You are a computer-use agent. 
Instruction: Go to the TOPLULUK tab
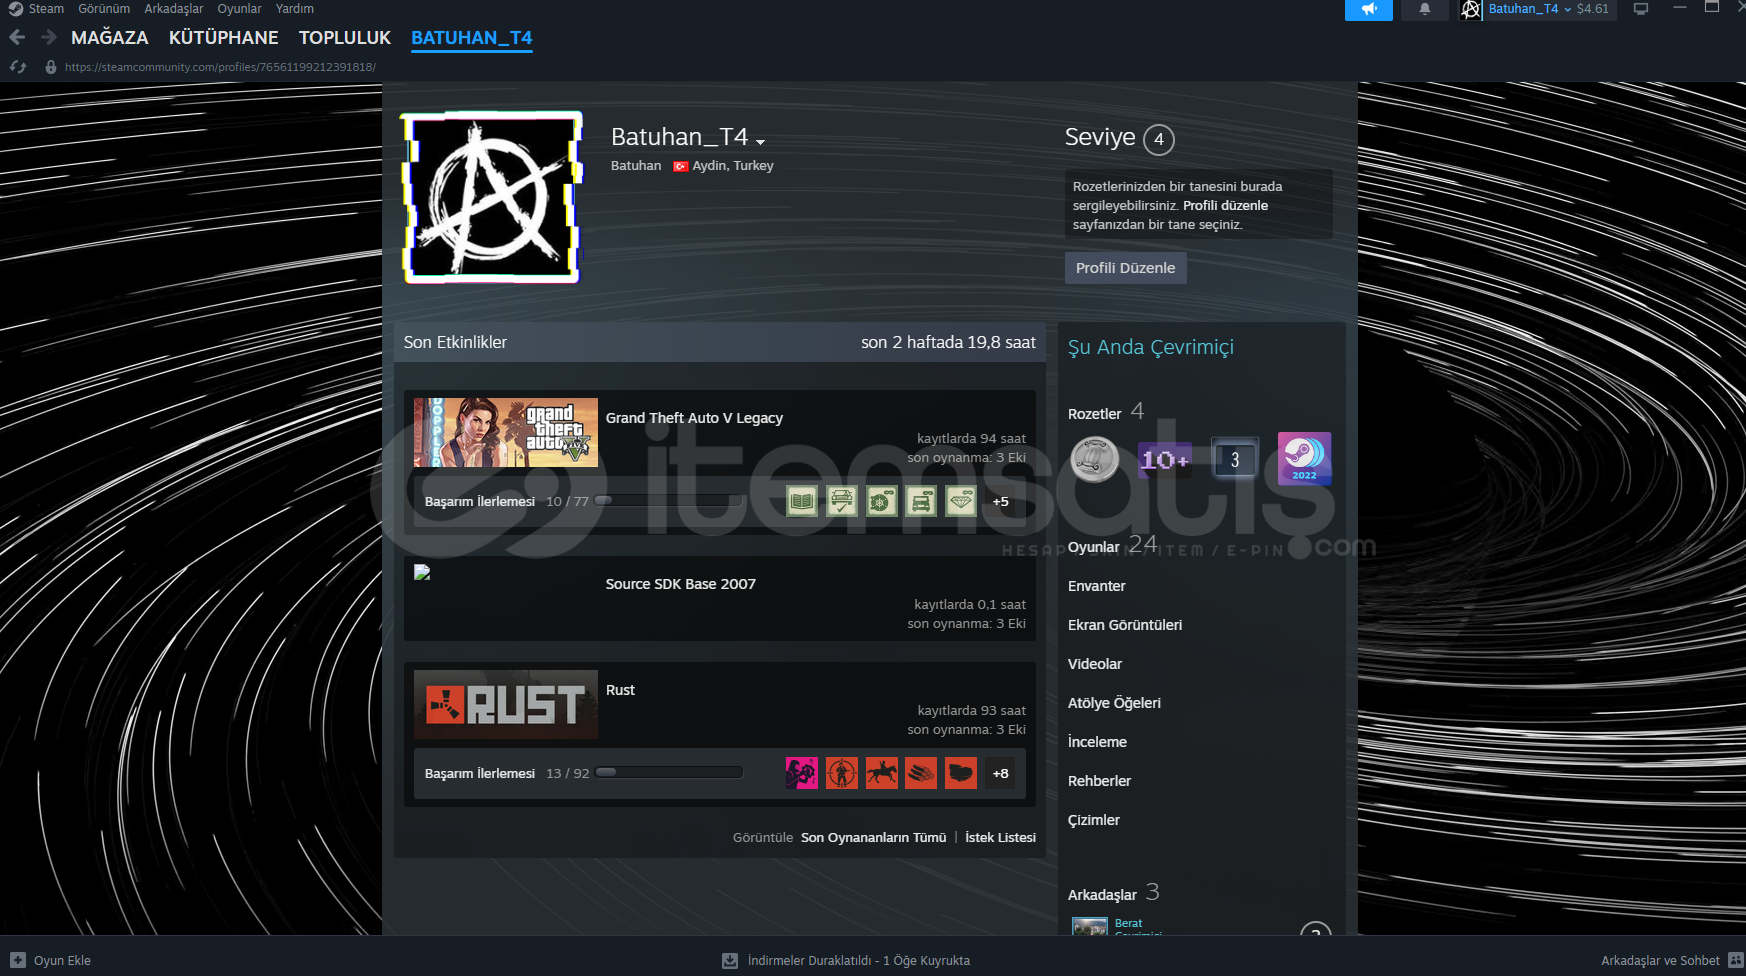point(345,38)
